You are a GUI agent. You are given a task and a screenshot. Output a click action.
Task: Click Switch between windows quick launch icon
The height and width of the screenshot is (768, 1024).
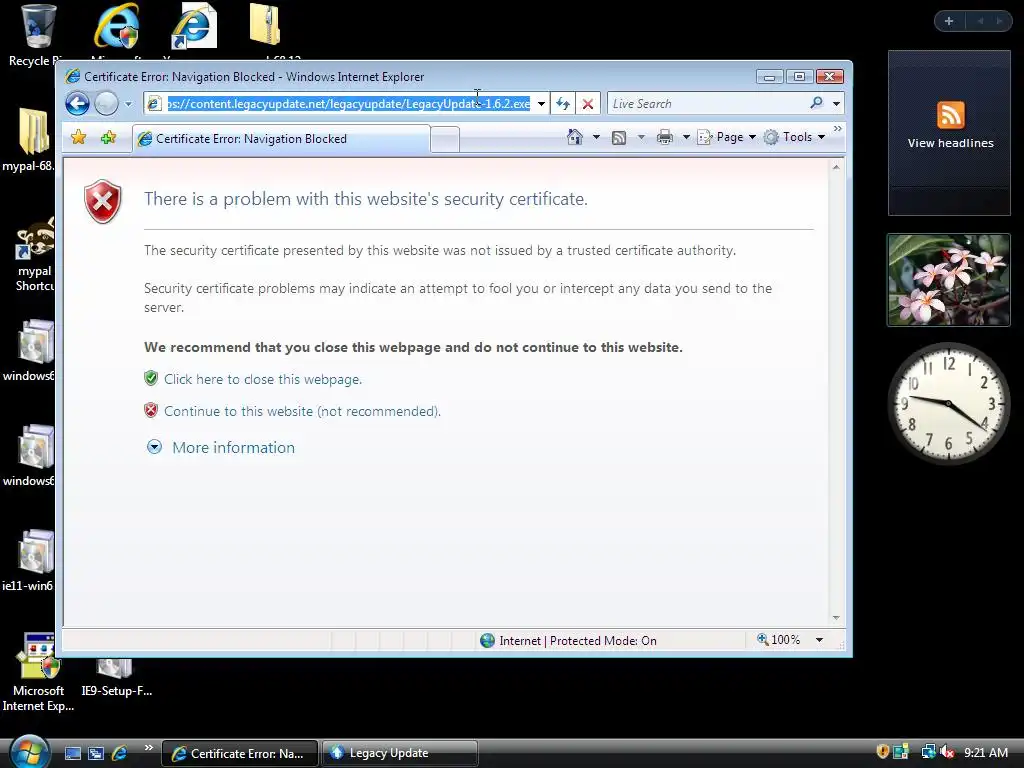click(x=96, y=754)
